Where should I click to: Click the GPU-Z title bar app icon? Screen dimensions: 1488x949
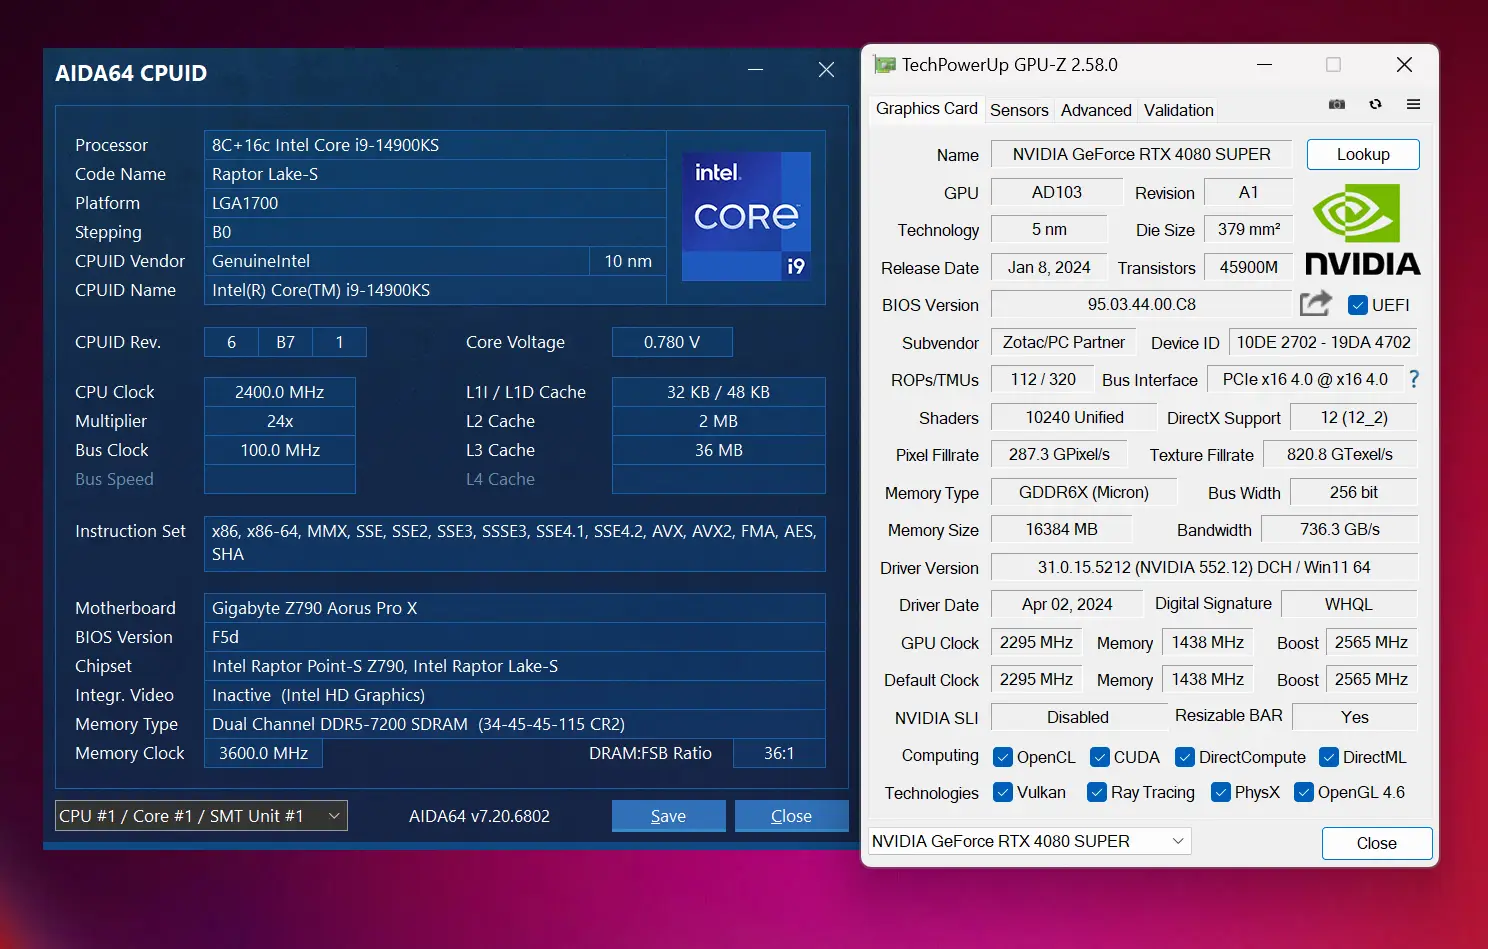885,65
